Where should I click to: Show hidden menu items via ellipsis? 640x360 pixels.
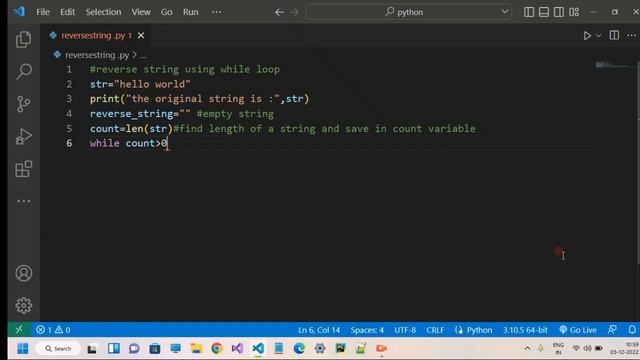tap(217, 12)
